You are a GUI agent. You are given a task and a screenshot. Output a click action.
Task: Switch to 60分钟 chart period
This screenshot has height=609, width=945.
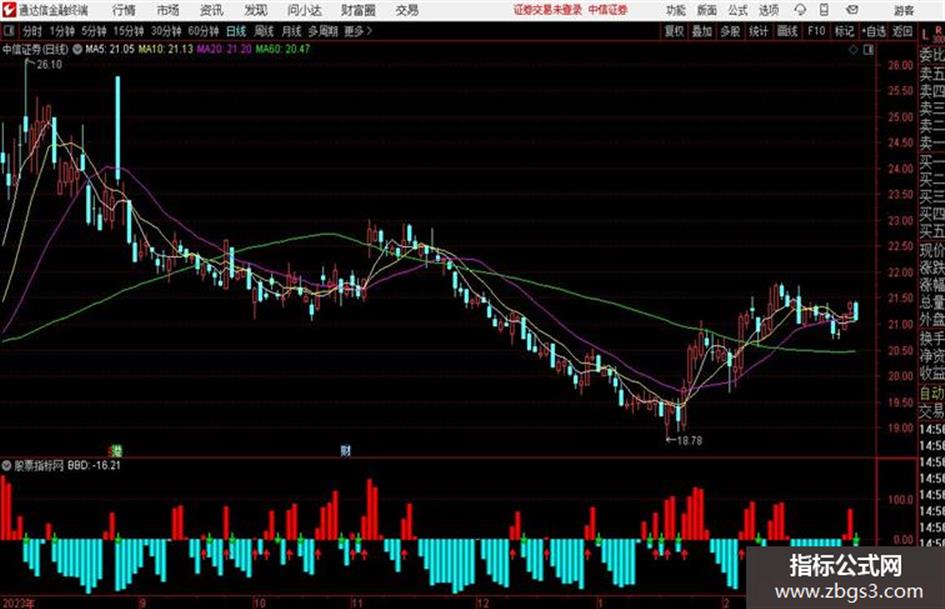[204, 31]
